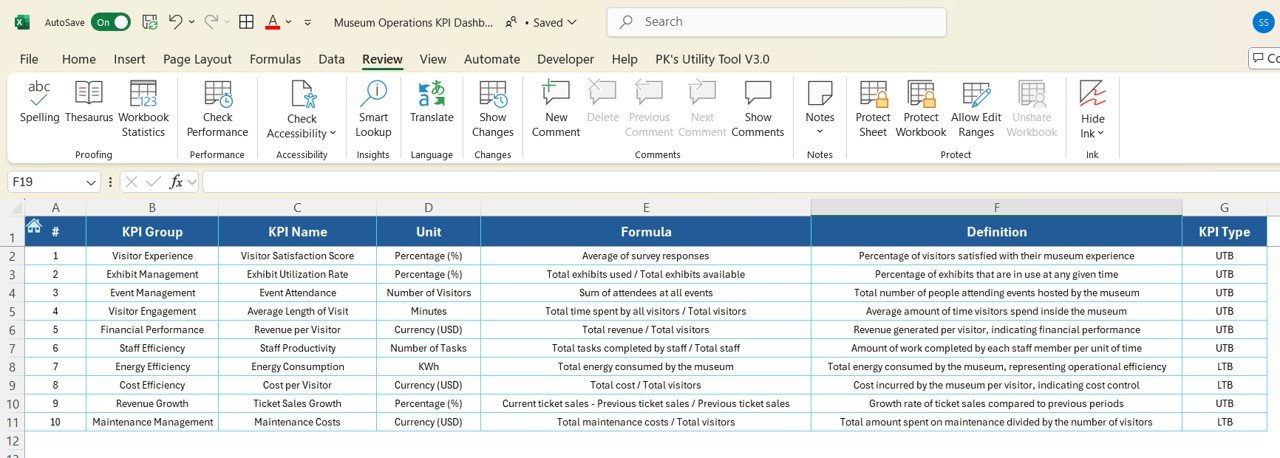Switch to the Home tab

pos(79,59)
